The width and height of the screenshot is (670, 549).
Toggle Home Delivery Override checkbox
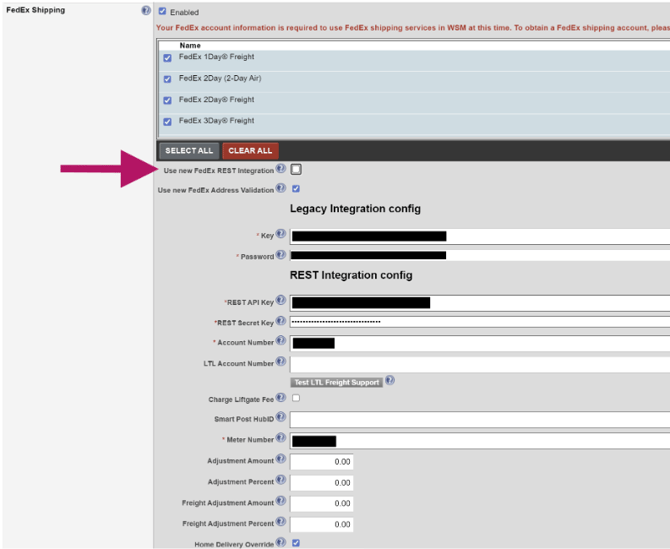tap(296, 543)
